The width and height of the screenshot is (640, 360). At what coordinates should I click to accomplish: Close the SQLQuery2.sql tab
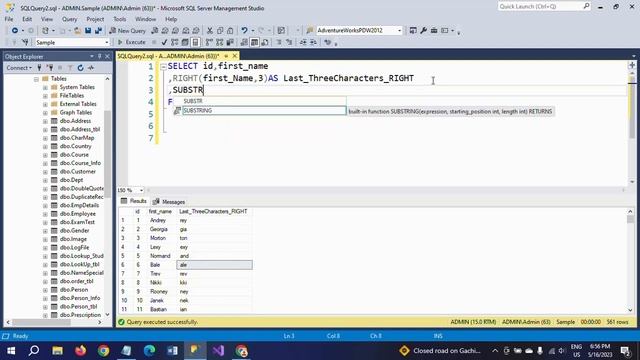tap(235, 56)
